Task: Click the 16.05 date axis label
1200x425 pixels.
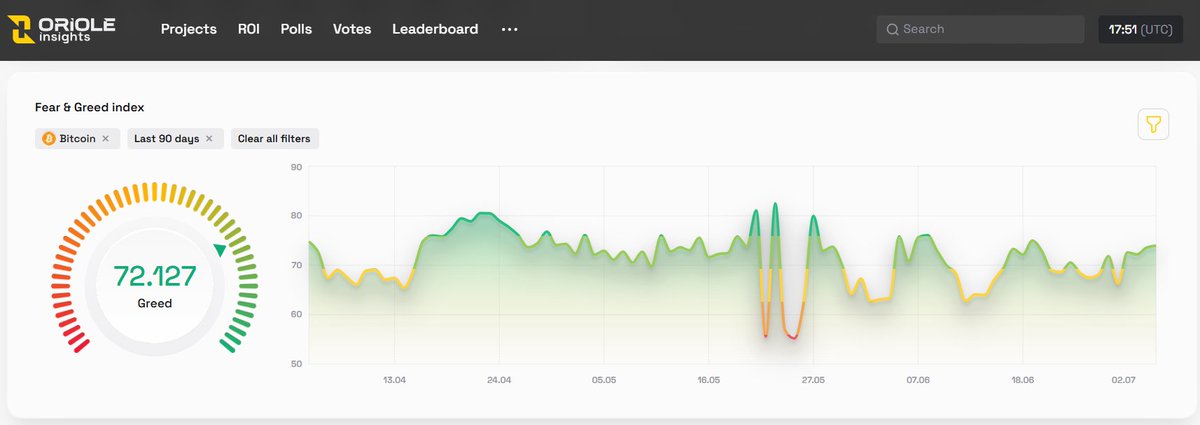Action: pyautogui.click(x=708, y=380)
